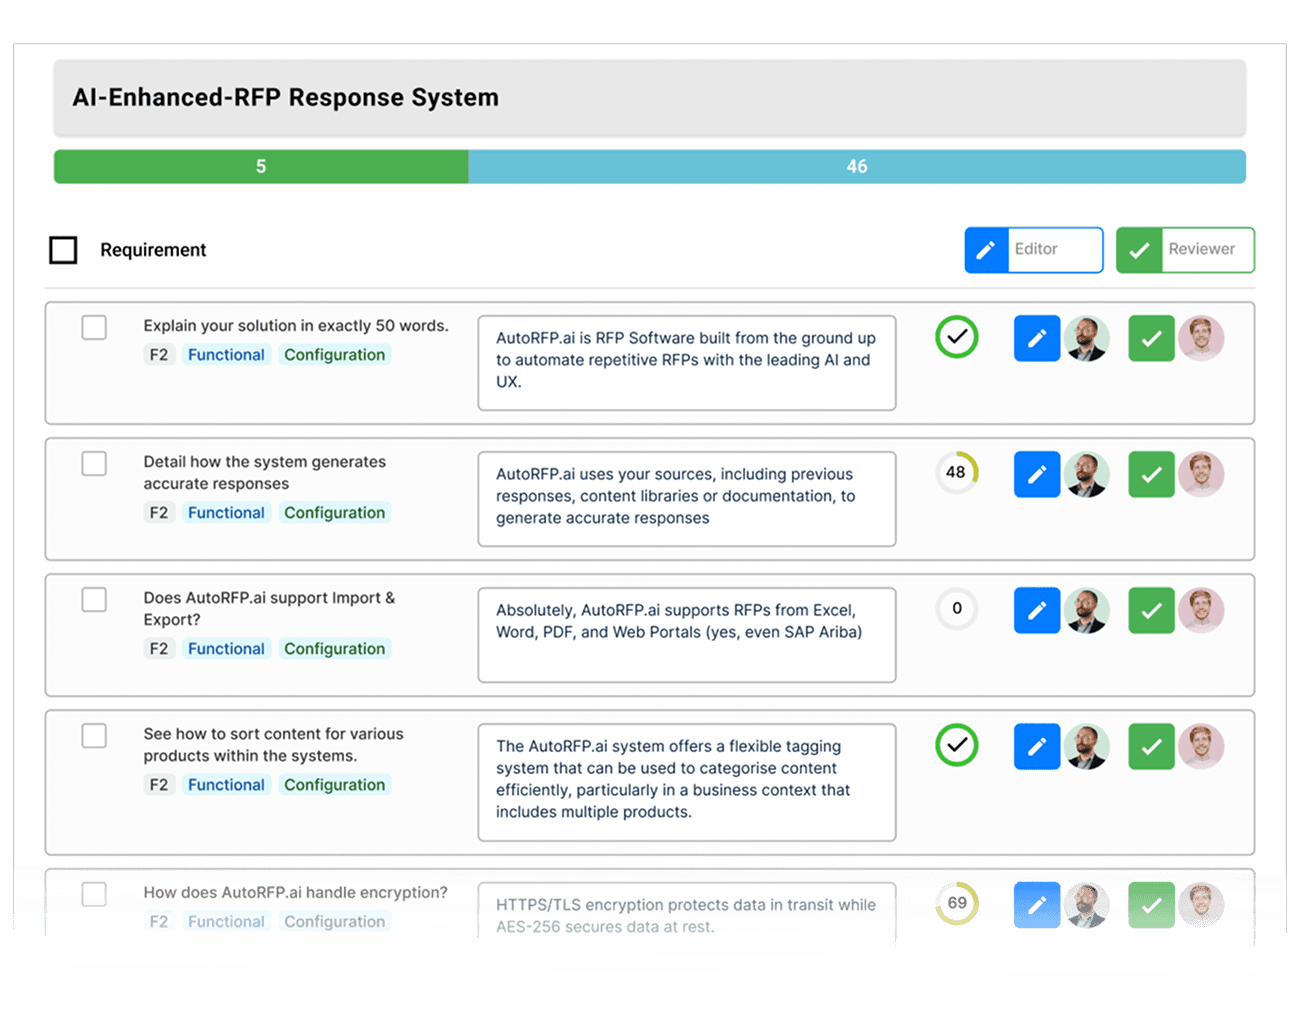Screen dimensions: 1300x1028
Task: Check the 'Detail how the system generates' box
Action: pyautogui.click(x=94, y=463)
